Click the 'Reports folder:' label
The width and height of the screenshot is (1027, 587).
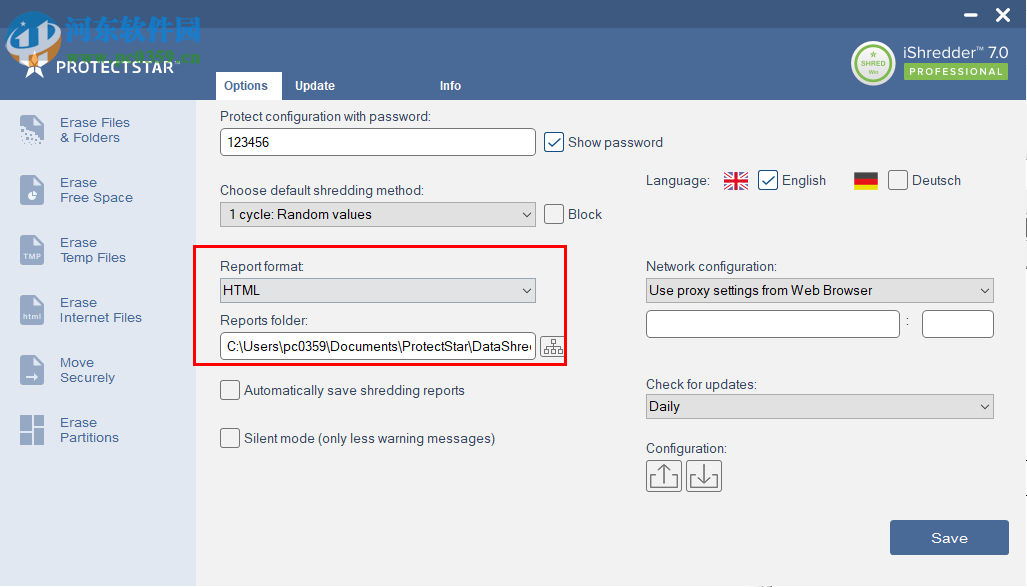click(x=264, y=320)
